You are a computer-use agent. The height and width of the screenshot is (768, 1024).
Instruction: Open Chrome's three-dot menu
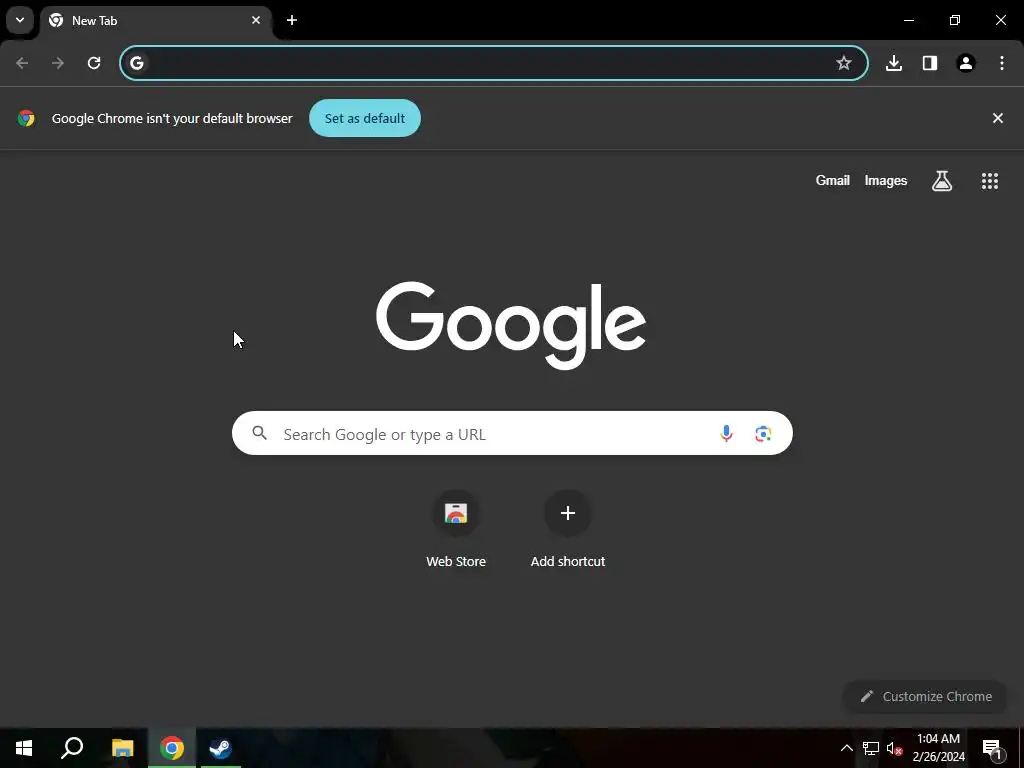[1002, 63]
